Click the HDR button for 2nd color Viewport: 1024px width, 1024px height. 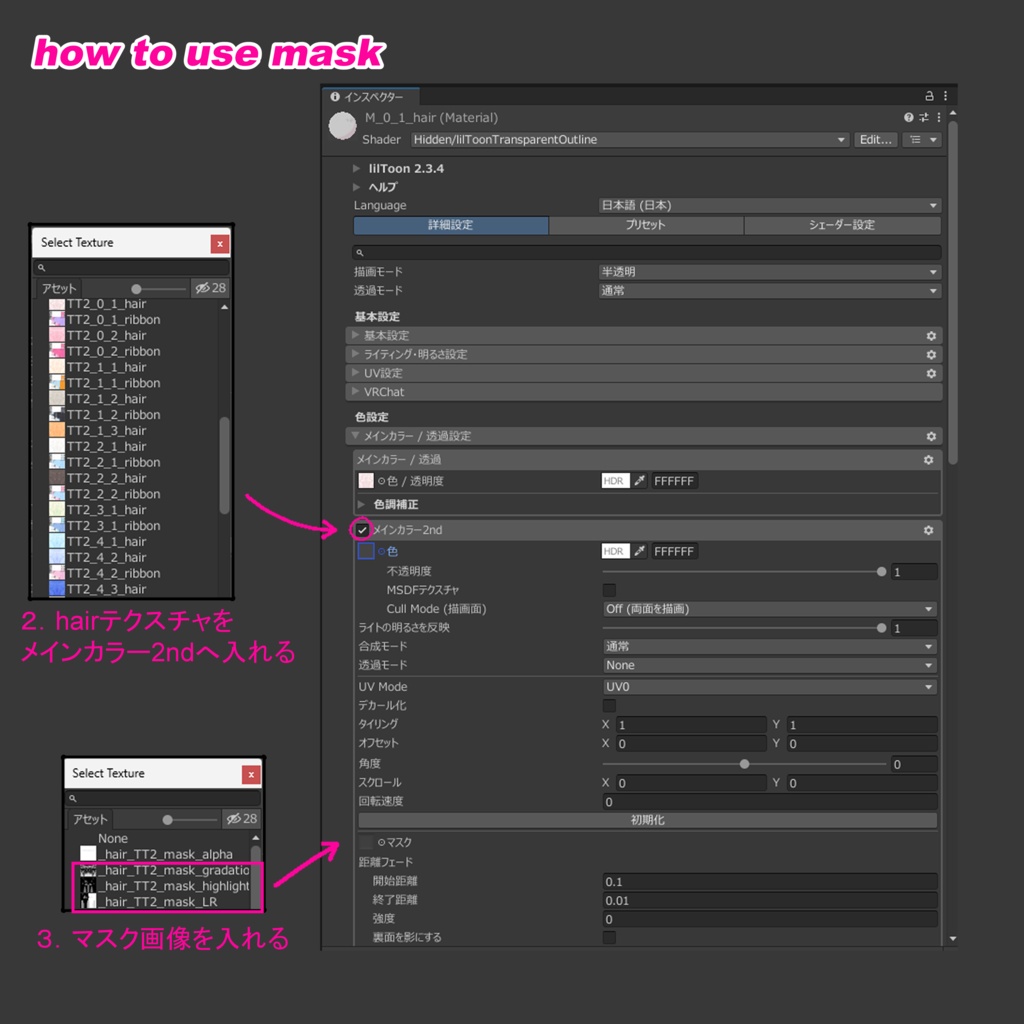tap(615, 552)
